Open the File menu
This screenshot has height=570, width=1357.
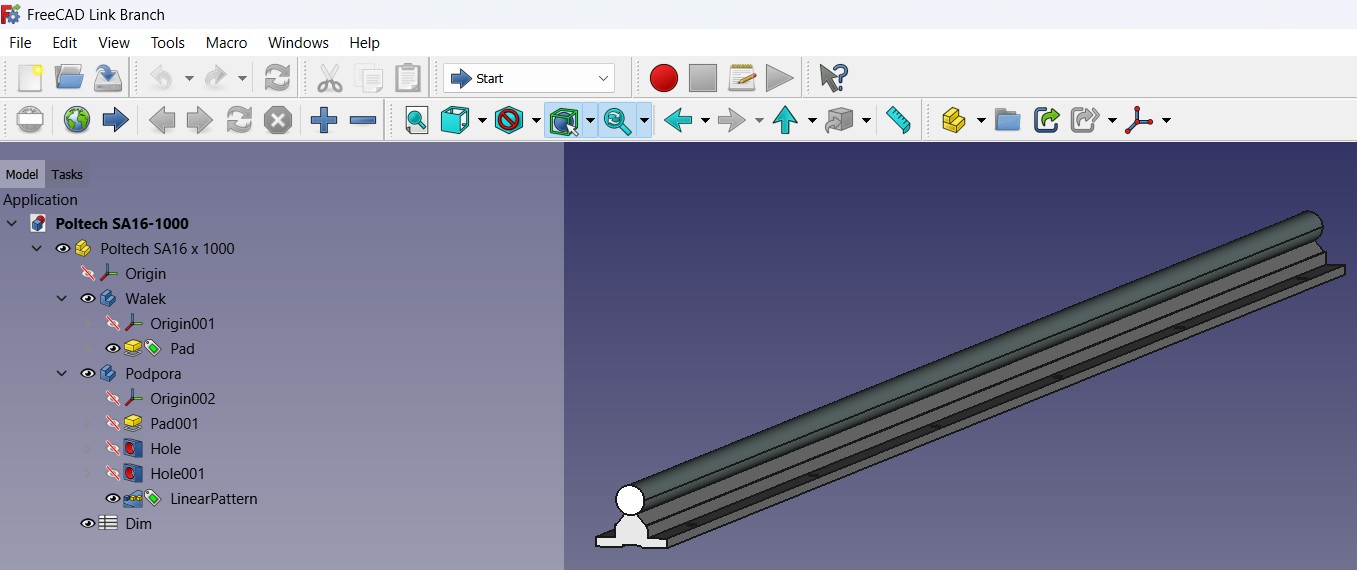[x=20, y=43]
